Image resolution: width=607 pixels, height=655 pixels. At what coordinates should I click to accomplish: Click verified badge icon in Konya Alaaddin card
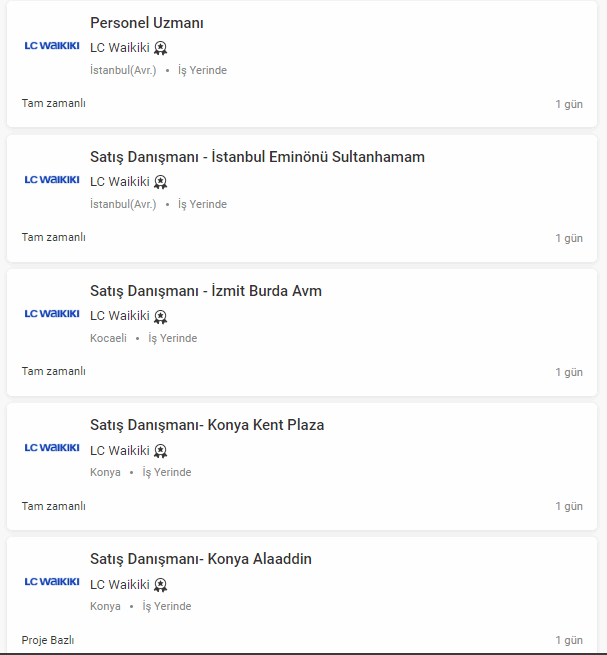pyautogui.click(x=161, y=584)
